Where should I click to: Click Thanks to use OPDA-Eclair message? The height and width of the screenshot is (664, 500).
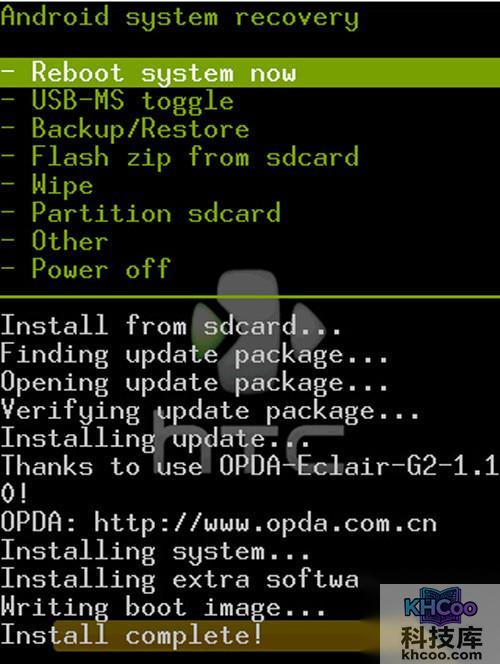(x=250, y=479)
